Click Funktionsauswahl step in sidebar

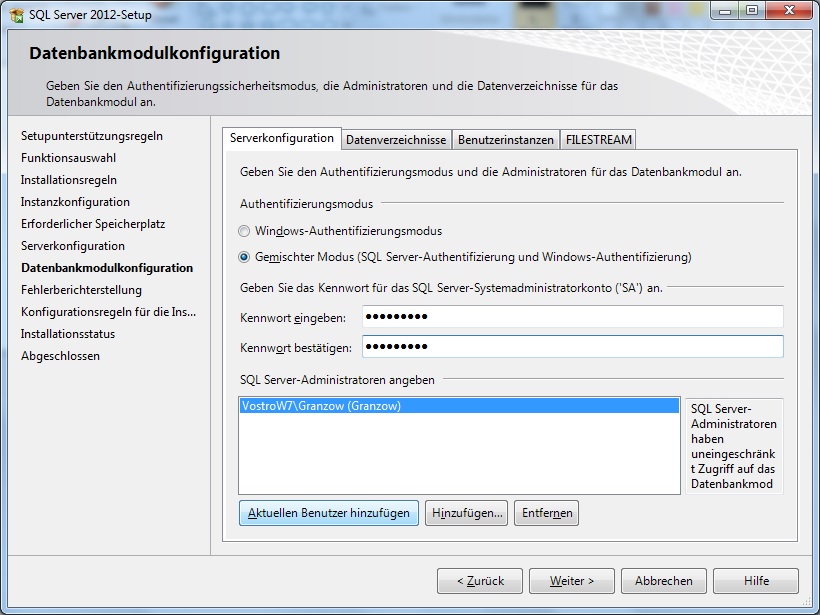(x=69, y=158)
